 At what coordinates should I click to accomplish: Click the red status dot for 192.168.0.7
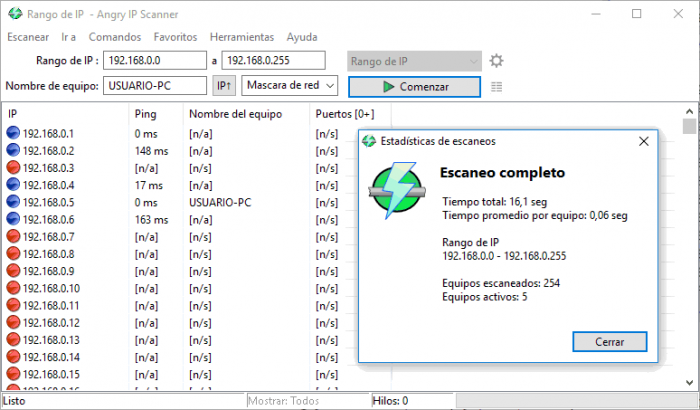[x=13, y=236]
